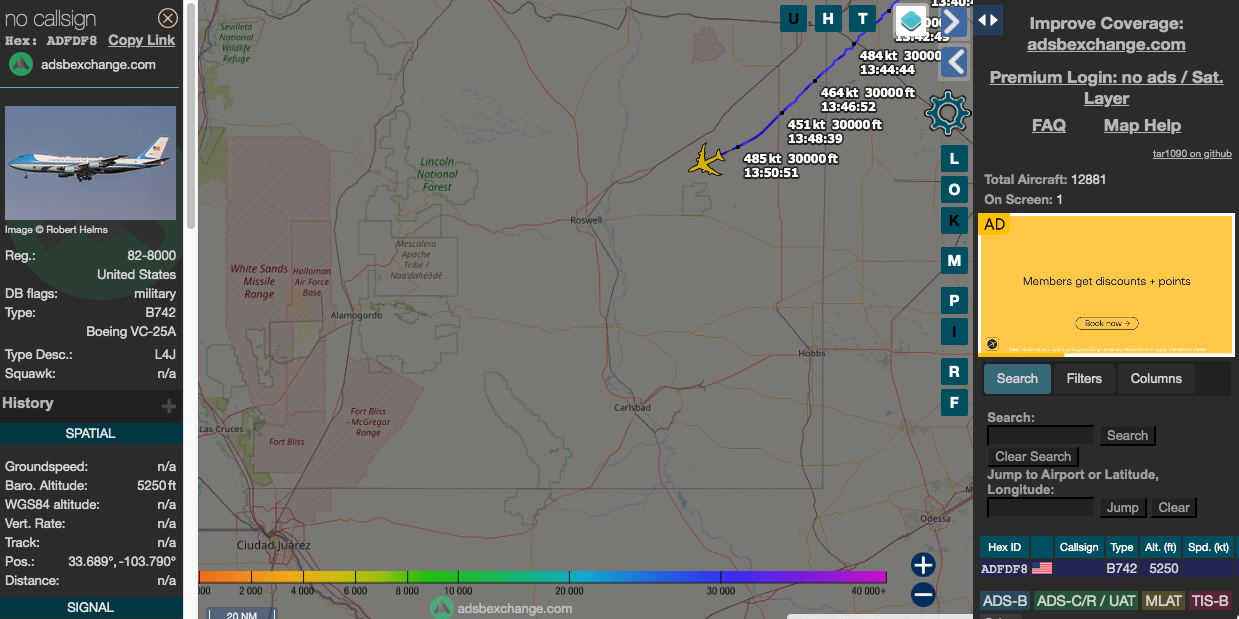Click the ADS-C/R / UAT legend label

(1085, 601)
